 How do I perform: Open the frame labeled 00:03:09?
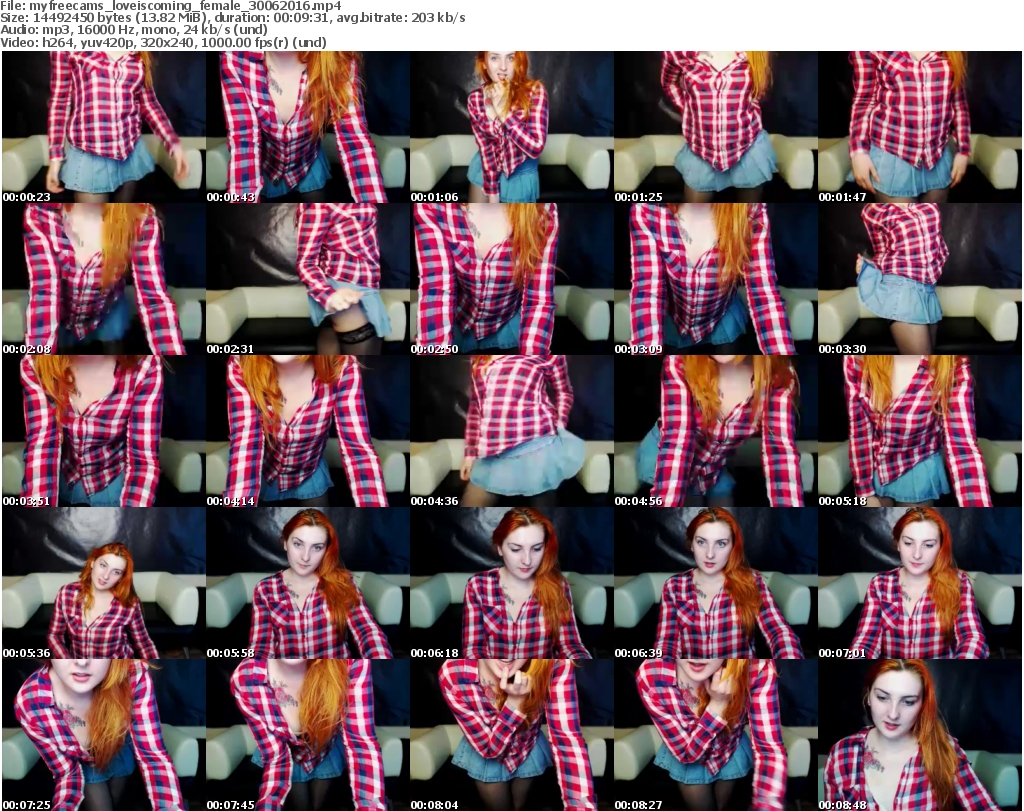click(x=715, y=279)
